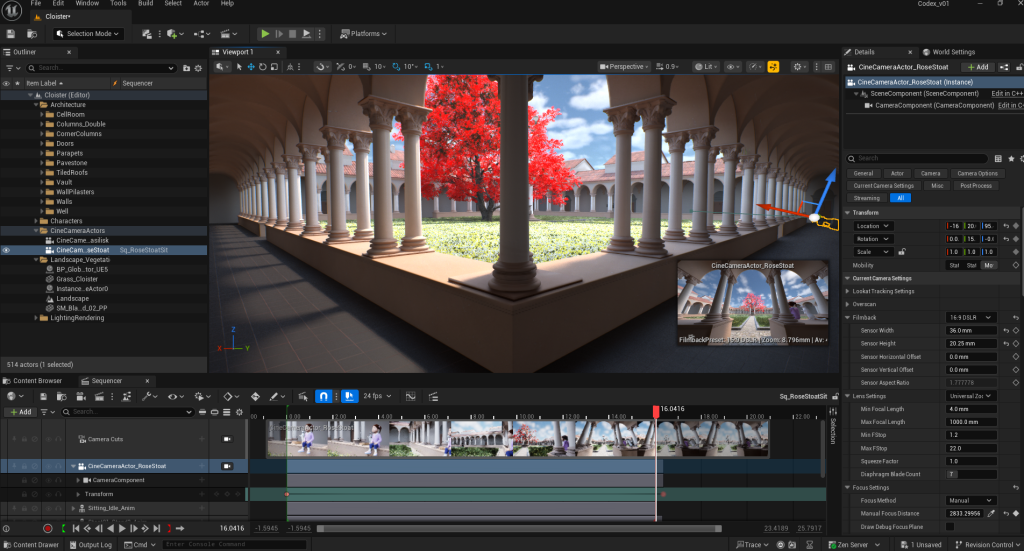The height and width of the screenshot is (551, 1024).
Task: Click the Sequencer record button
Action: pos(47,528)
